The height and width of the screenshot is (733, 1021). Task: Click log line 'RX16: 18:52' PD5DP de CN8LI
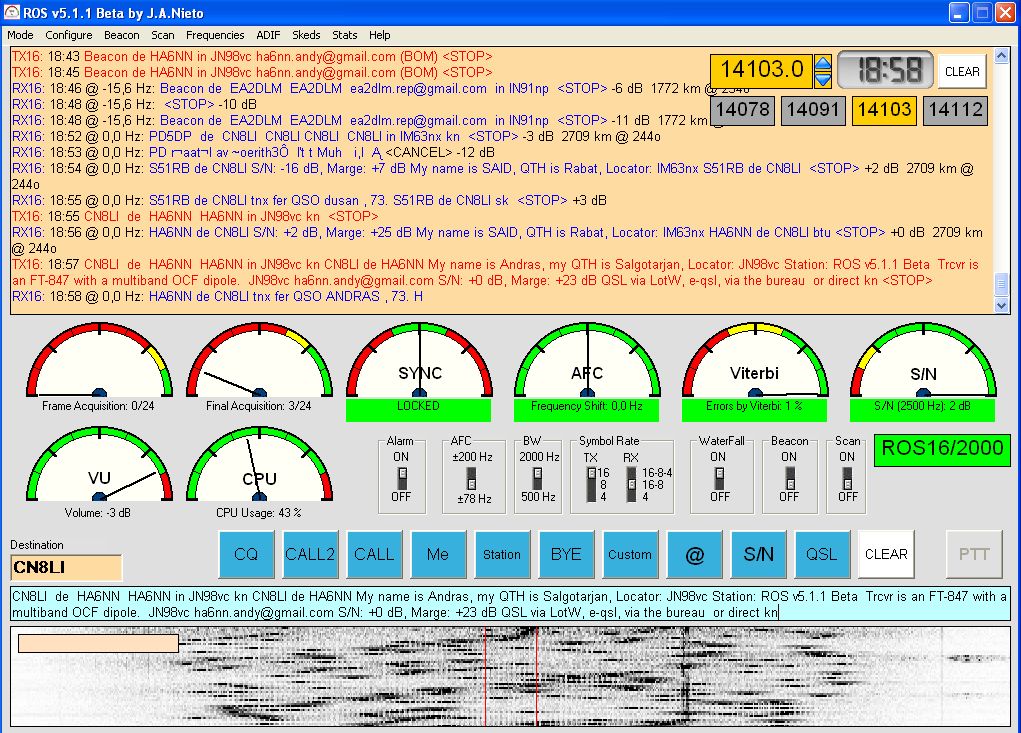click(336, 137)
